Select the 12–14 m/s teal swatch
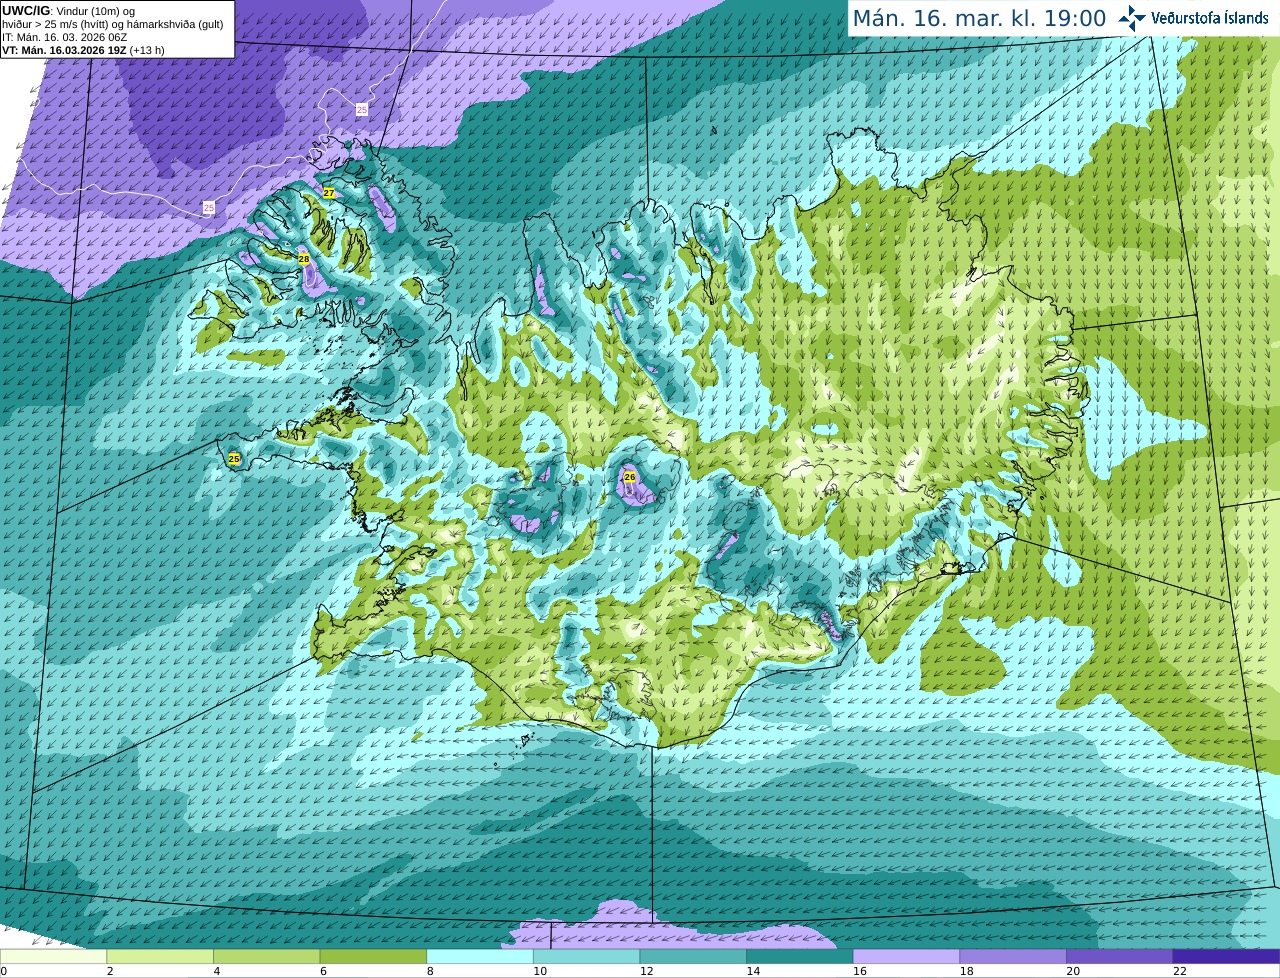The height and width of the screenshot is (978, 1280). click(x=693, y=957)
